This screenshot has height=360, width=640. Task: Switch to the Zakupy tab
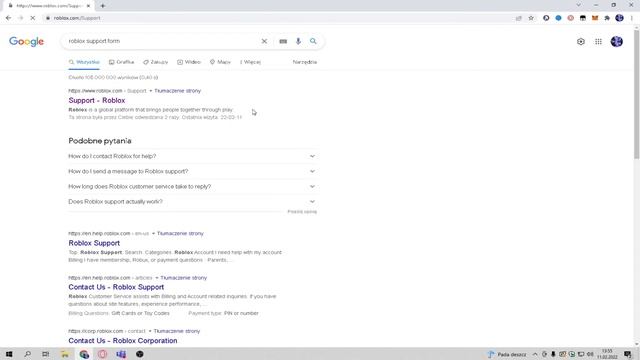coord(156,62)
